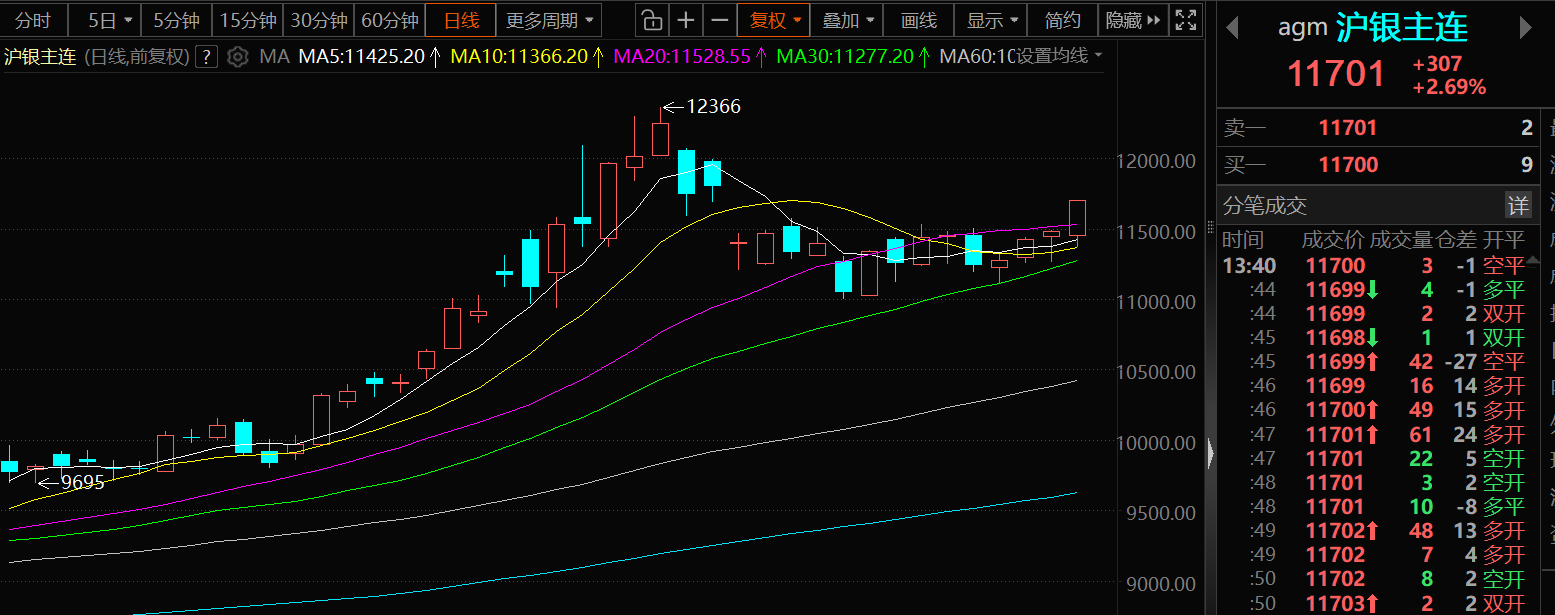Open the 复权 adjustment button menu

pyautogui.click(x=775, y=20)
